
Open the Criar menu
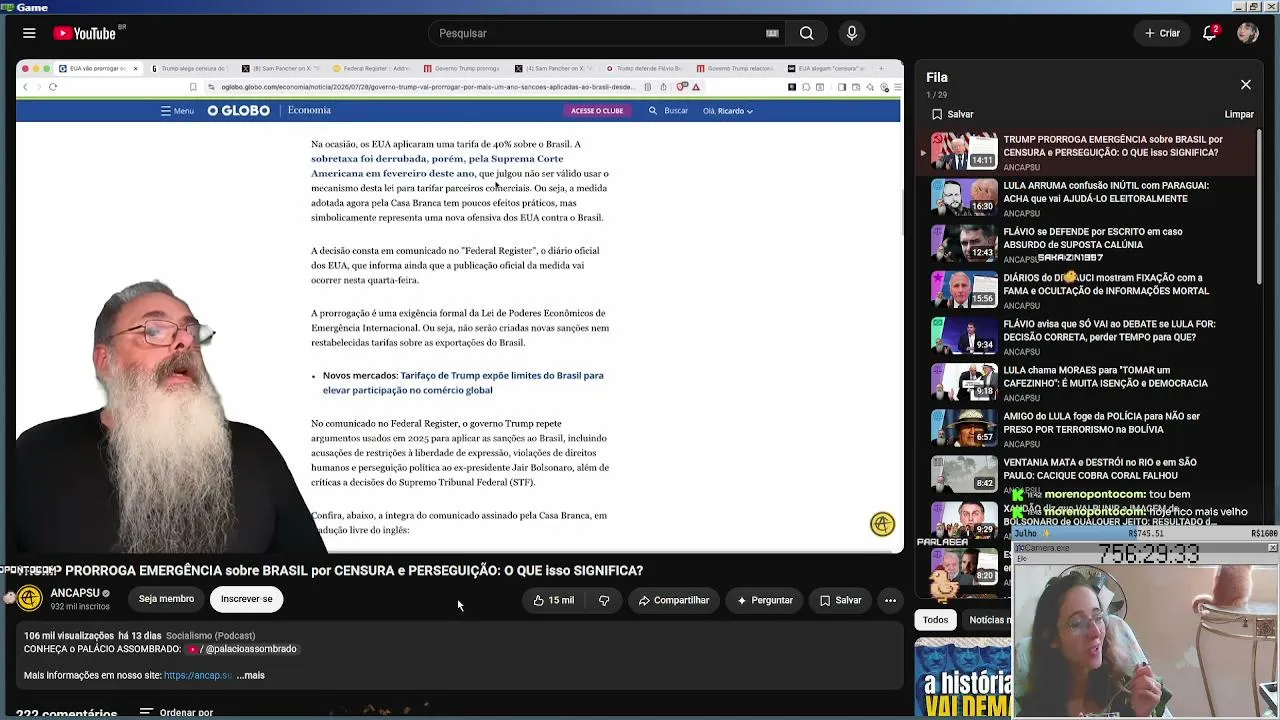(1163, 33)
